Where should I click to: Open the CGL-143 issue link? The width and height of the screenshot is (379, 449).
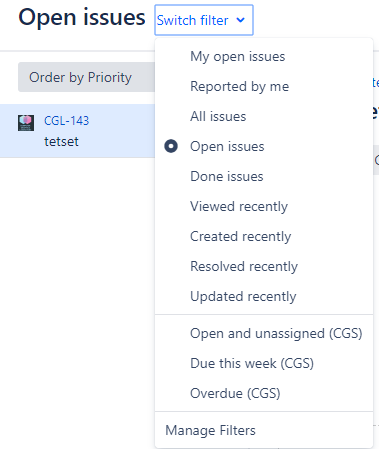click(67, 121)
